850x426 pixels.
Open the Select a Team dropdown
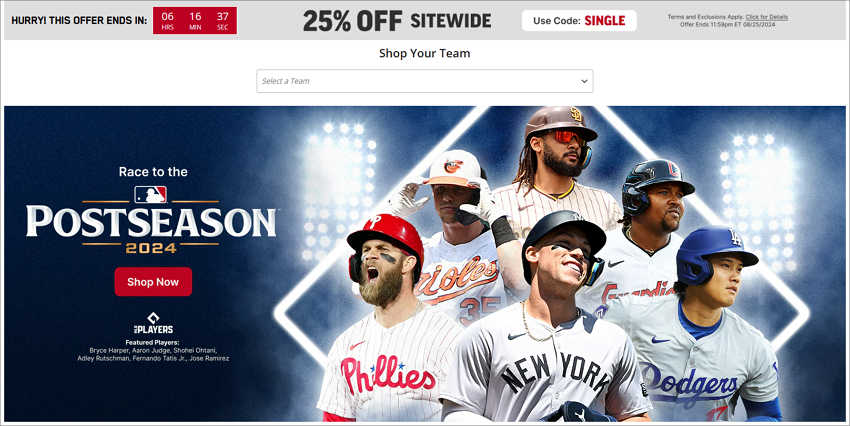424,81
